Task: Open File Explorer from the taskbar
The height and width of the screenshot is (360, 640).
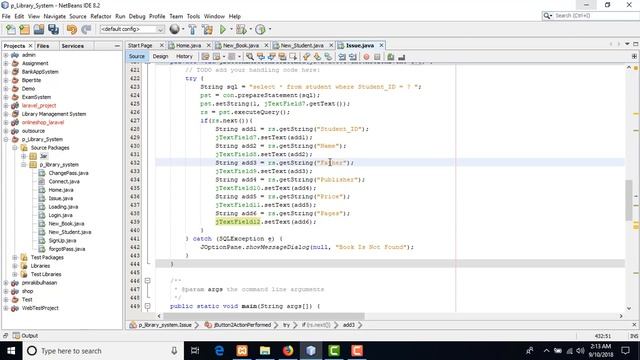Action: click(265, 351)
